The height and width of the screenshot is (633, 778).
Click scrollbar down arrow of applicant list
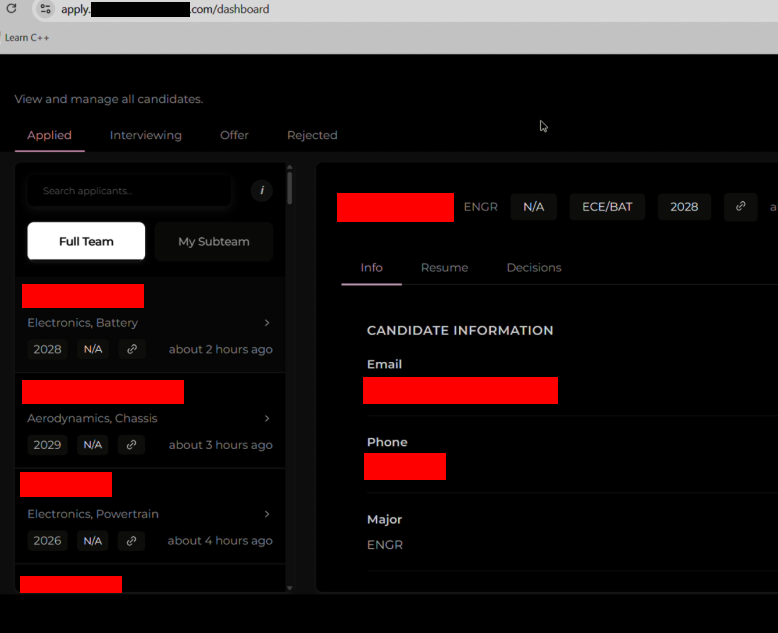(290, 588)
